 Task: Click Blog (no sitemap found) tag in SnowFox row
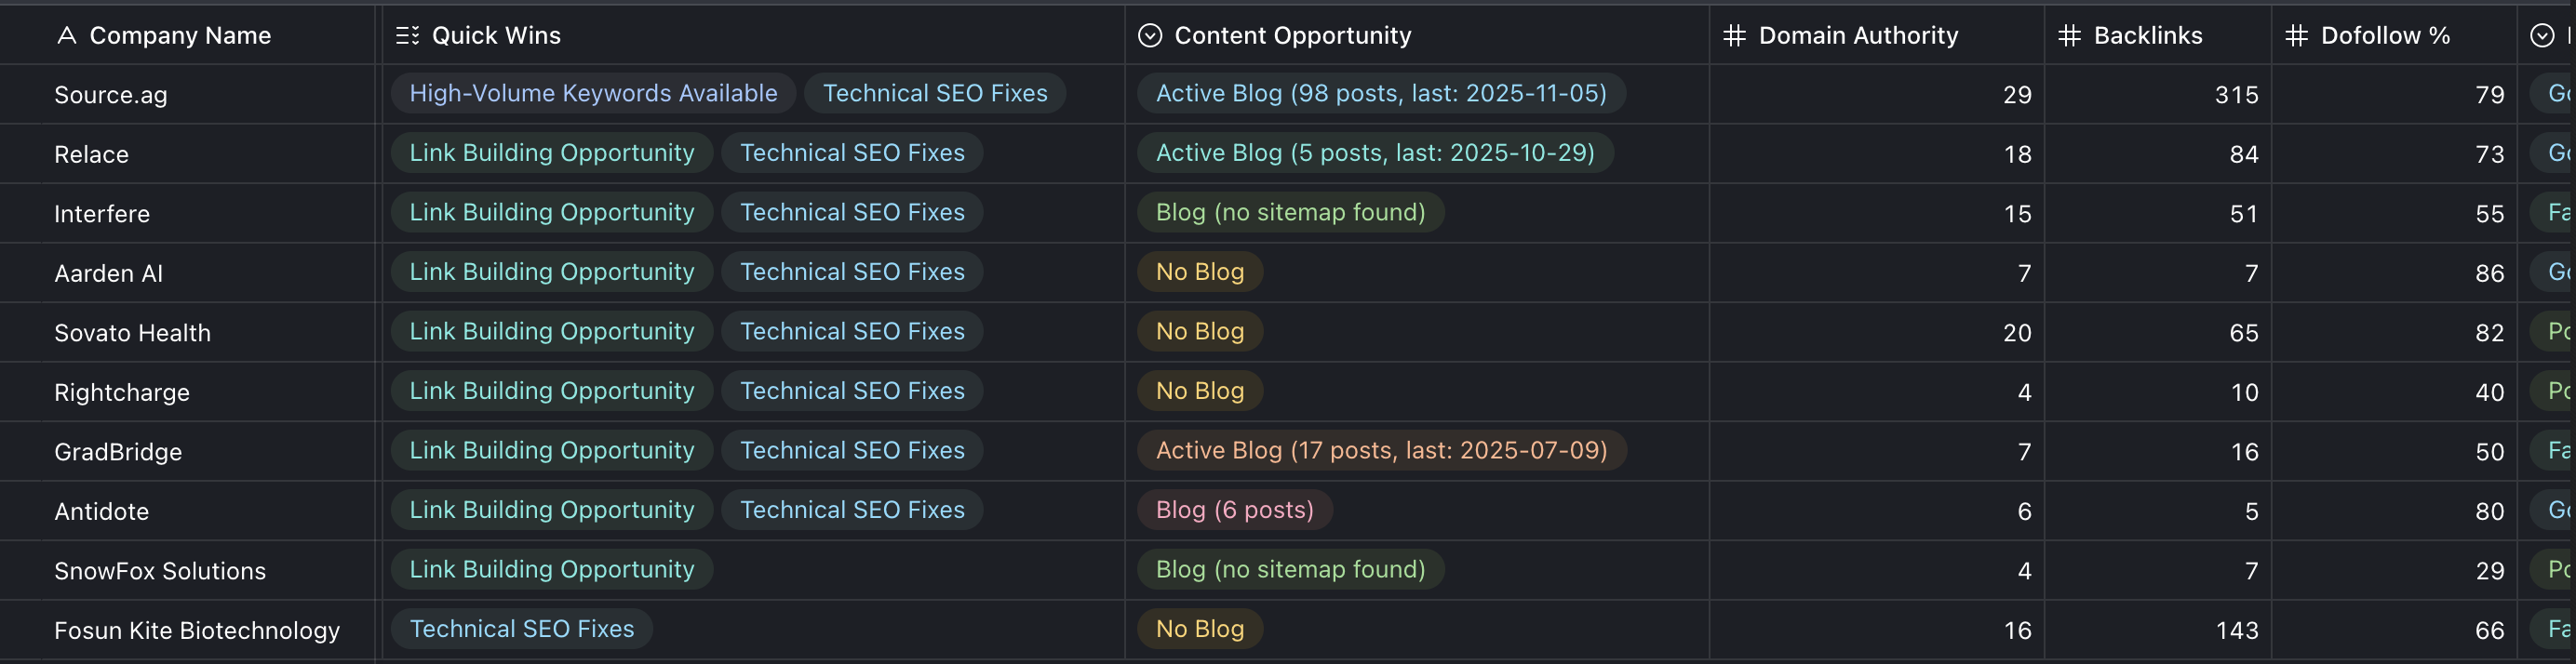click(1290, 569)
